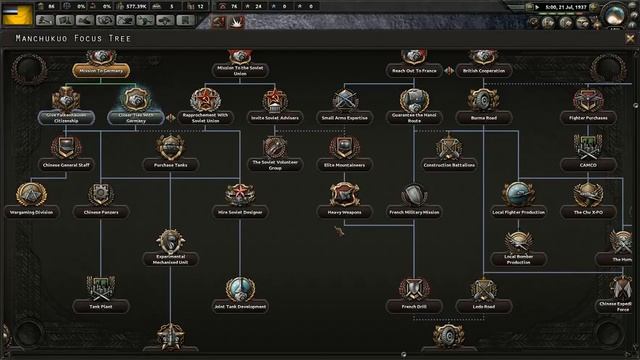Open the Manchukuo flag politics view
The height and width of the screenshot is (360, 640).
[17, 15]
